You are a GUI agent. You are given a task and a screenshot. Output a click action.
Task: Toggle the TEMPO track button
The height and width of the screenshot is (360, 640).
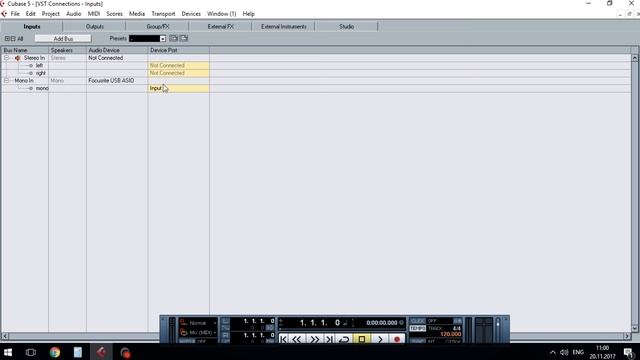point(418,328)
